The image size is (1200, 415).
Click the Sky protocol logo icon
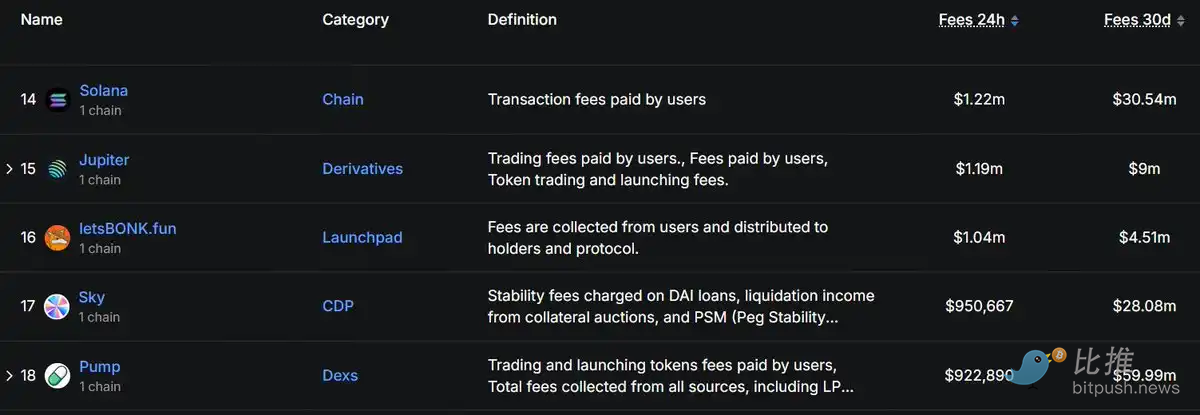click(x=57, y=307)
